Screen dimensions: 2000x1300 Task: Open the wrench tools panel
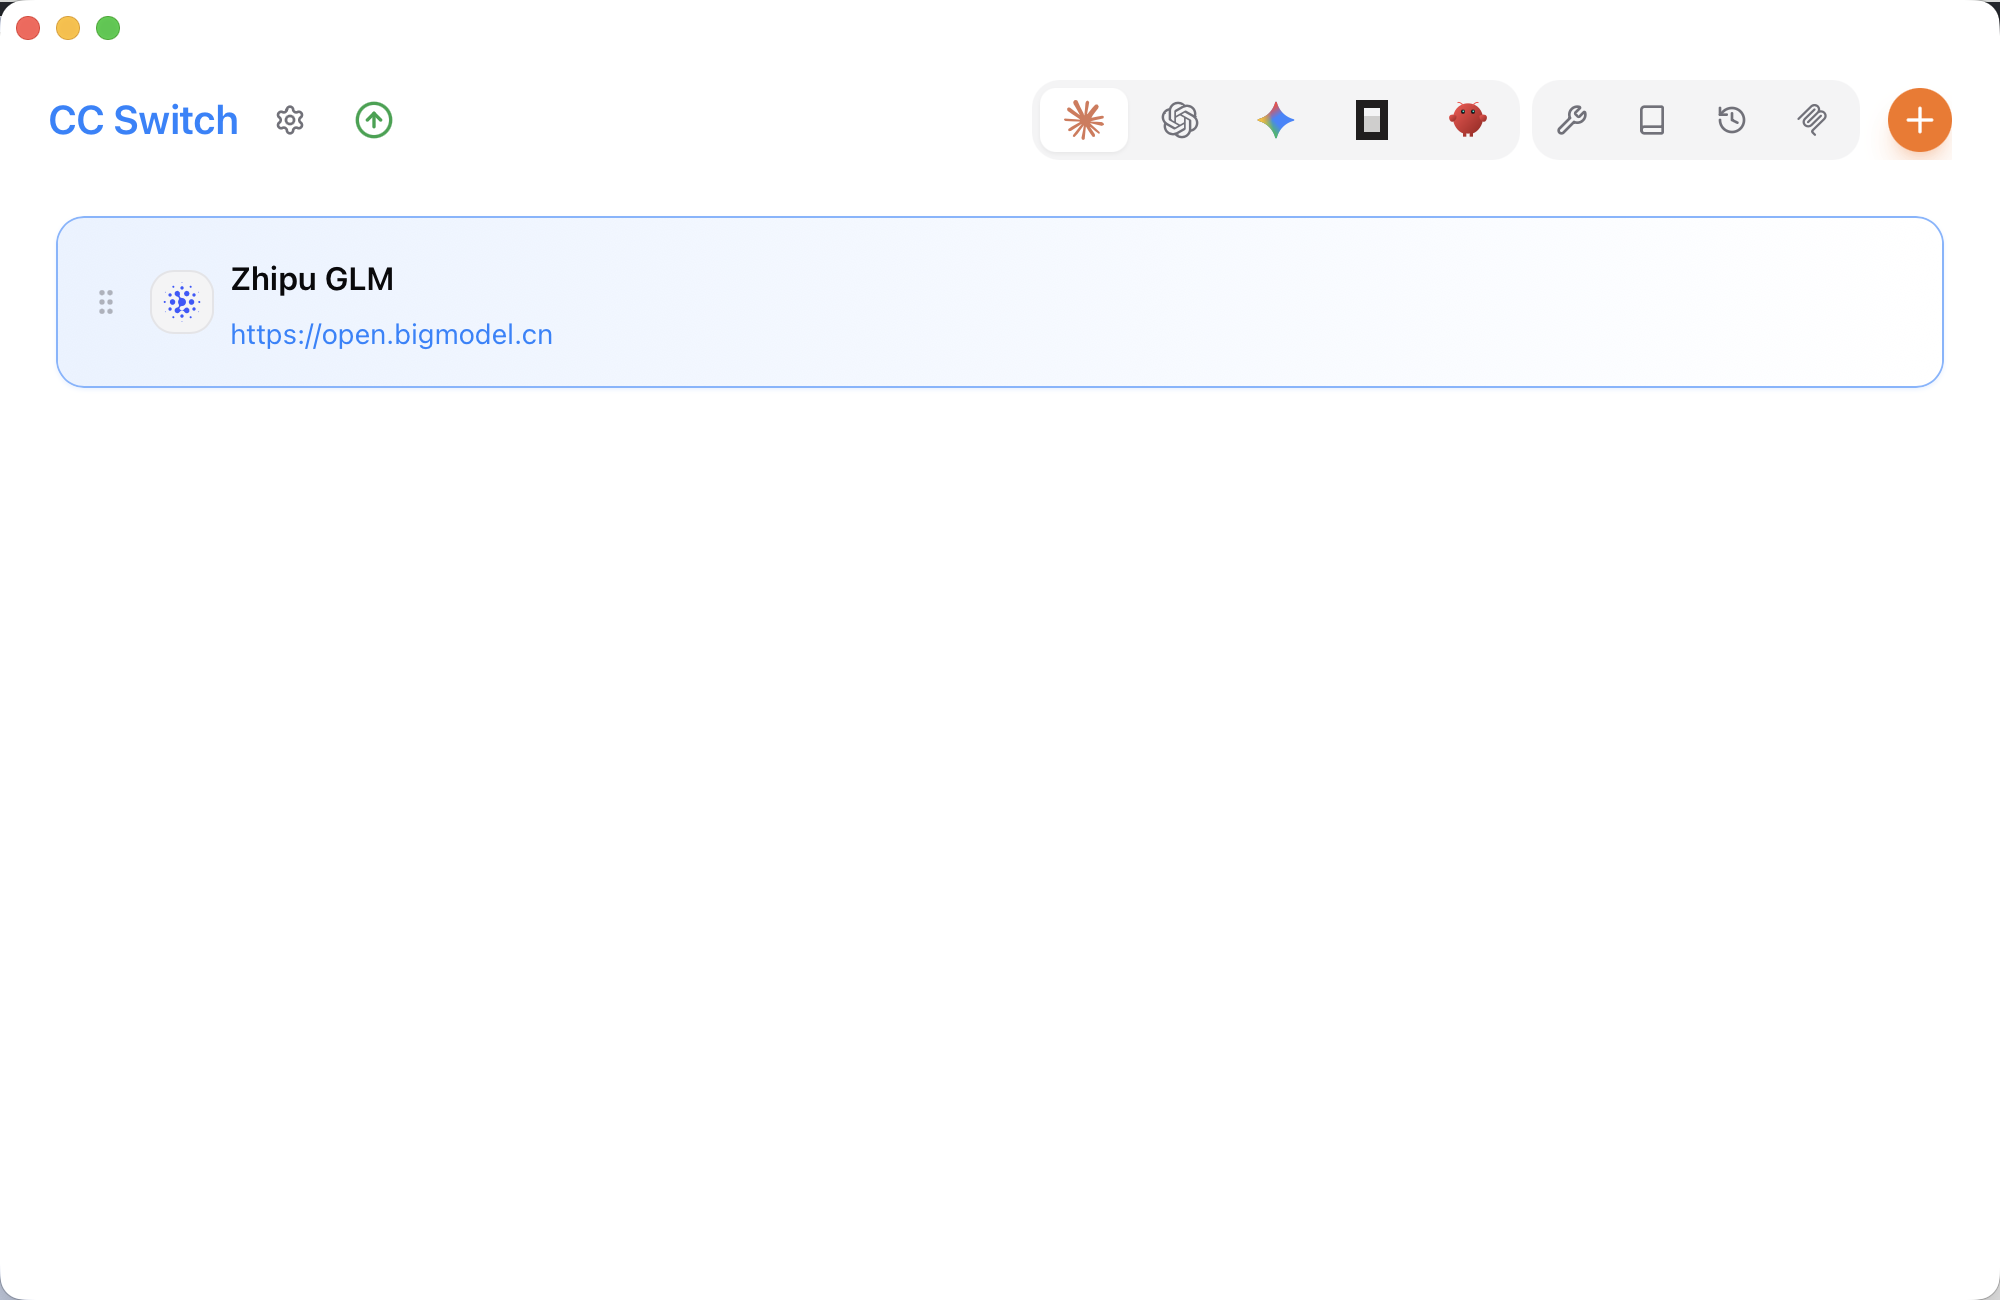[1572, 120]
